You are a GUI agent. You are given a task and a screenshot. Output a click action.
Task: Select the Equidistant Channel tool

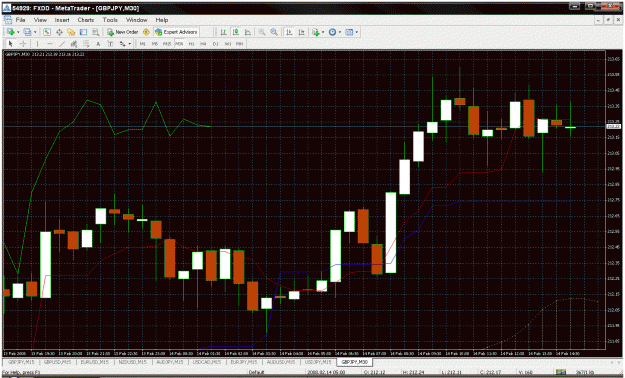click(74, 44)
